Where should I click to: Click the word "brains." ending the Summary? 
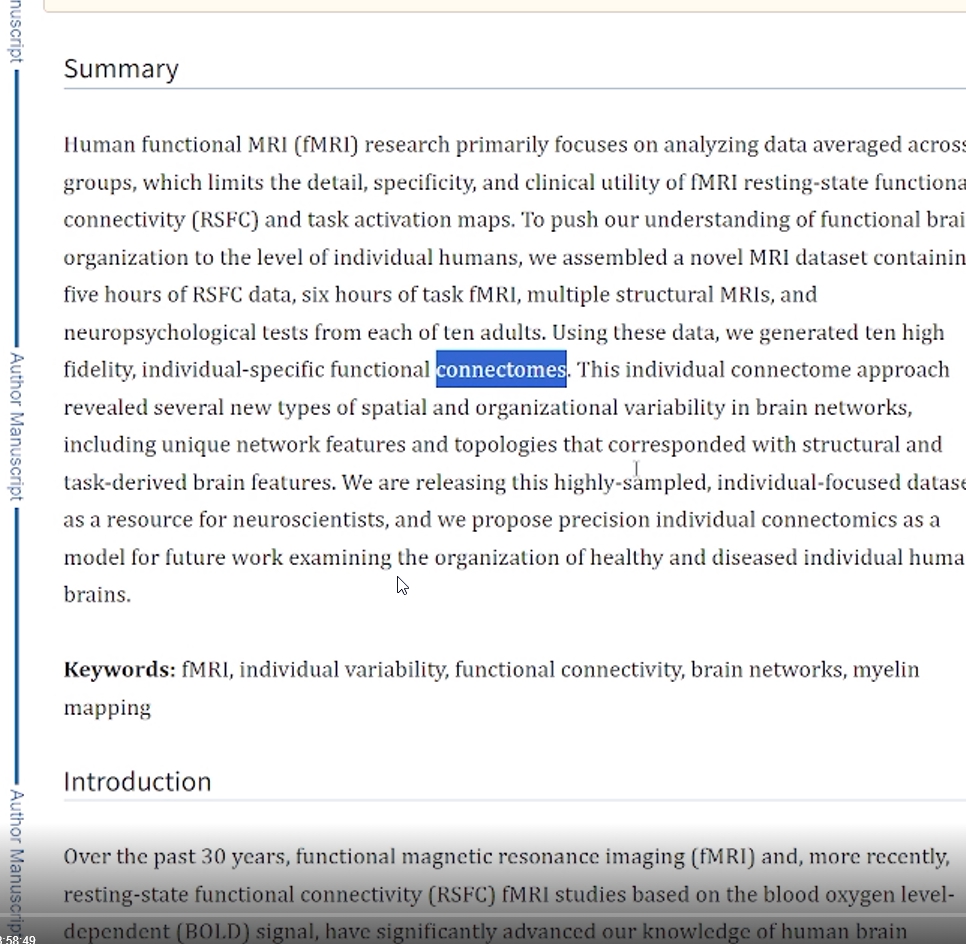point(97,595)
